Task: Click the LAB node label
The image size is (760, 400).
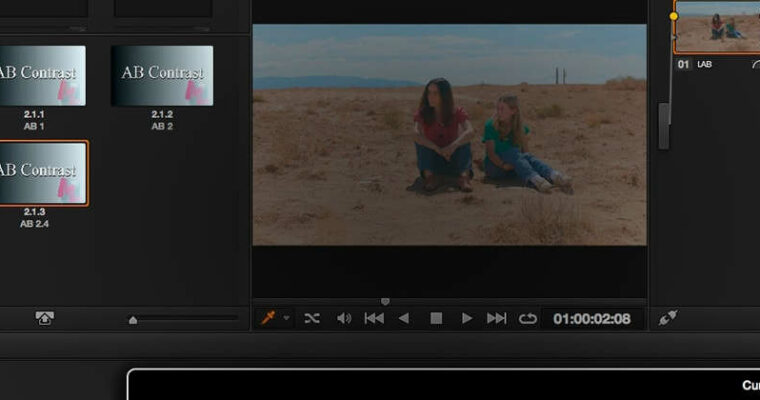Action: tap(704, 64)
